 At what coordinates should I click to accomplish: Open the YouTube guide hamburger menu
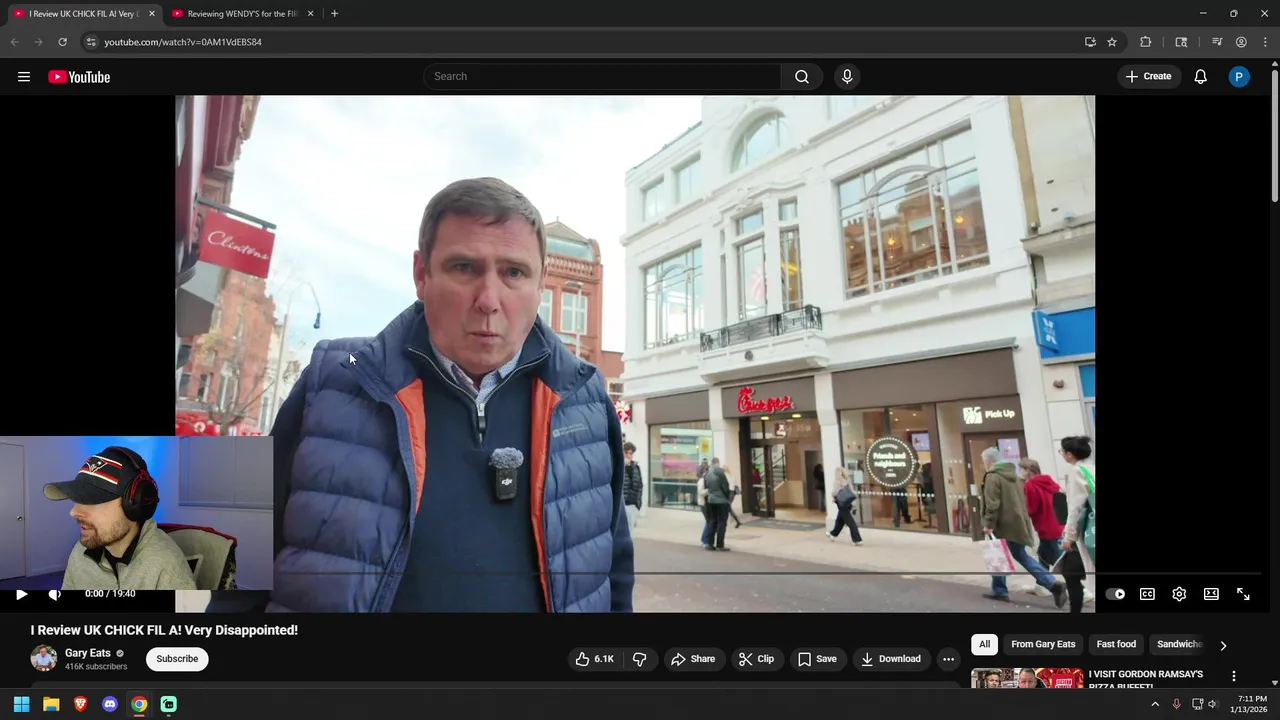click(x=24, y=77)
